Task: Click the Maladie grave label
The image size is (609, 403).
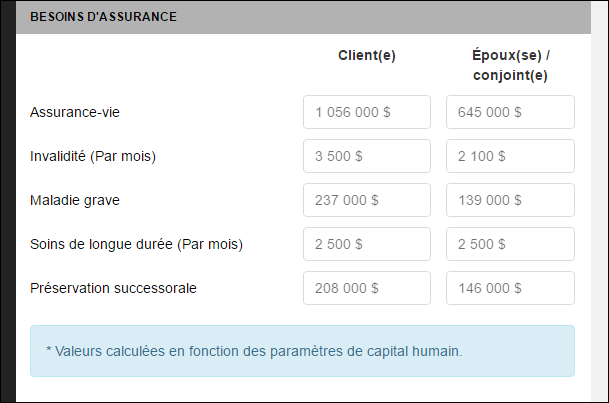Action: point(75,200)
